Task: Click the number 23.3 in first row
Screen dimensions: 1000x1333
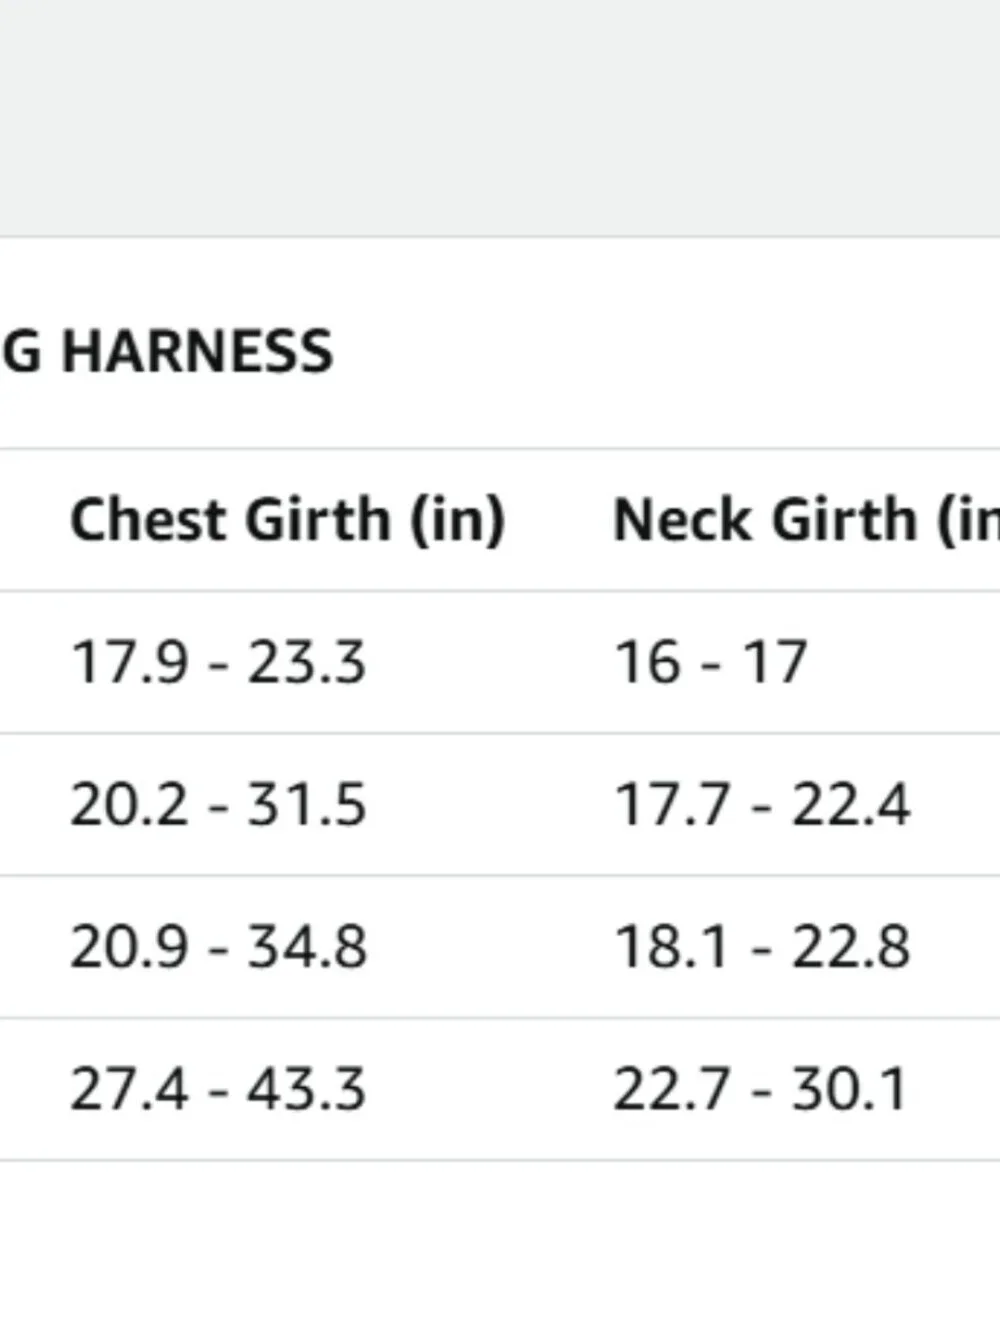Action: tap(307, 662)
